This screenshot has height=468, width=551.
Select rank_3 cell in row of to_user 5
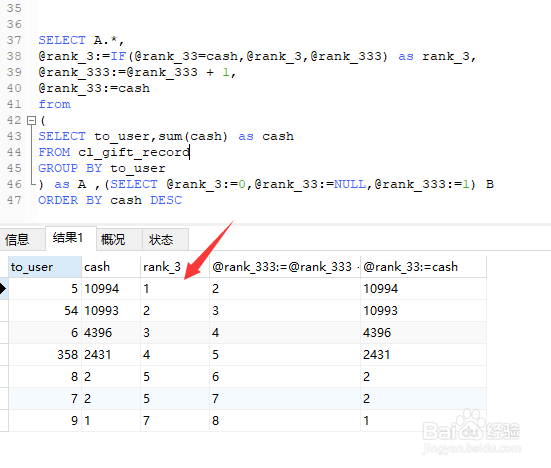[x=175, y=289]
